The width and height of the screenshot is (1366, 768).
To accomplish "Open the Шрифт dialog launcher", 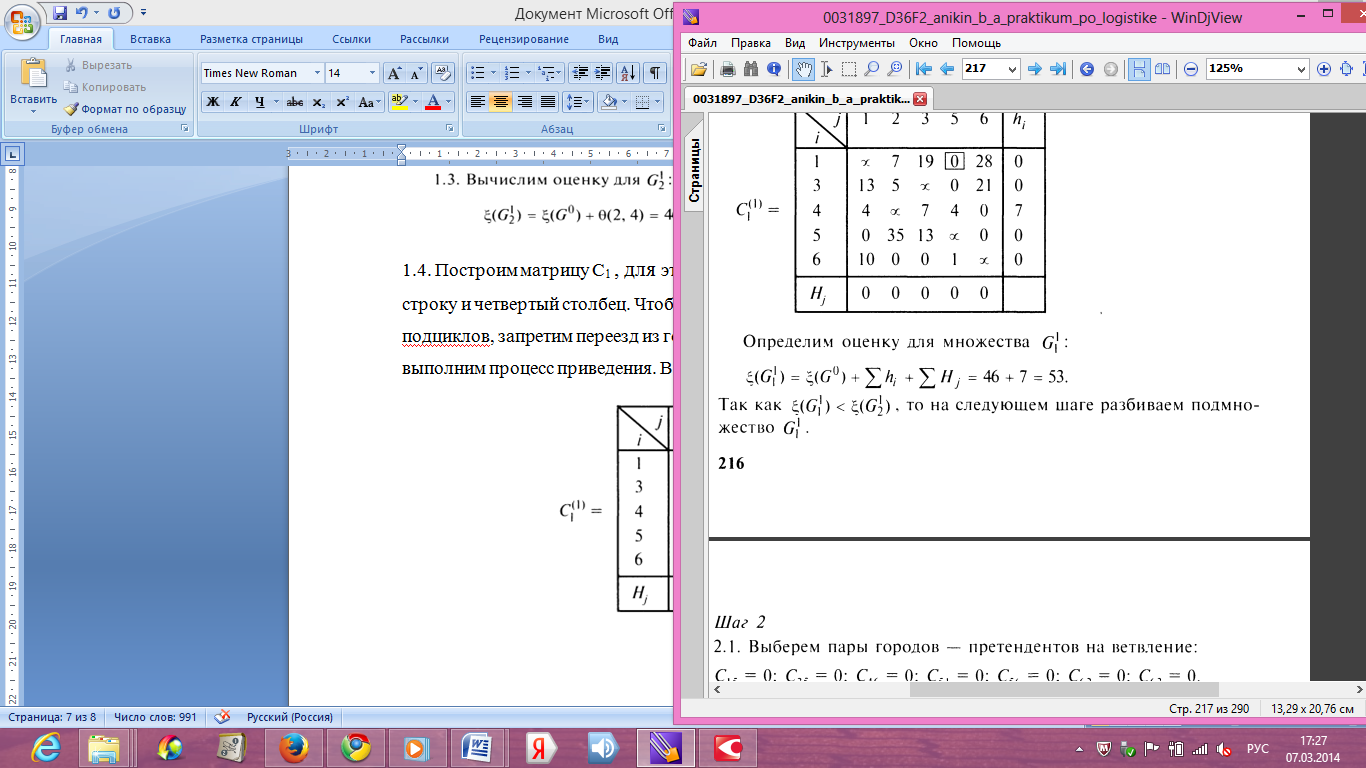I will tap(449, 129).
